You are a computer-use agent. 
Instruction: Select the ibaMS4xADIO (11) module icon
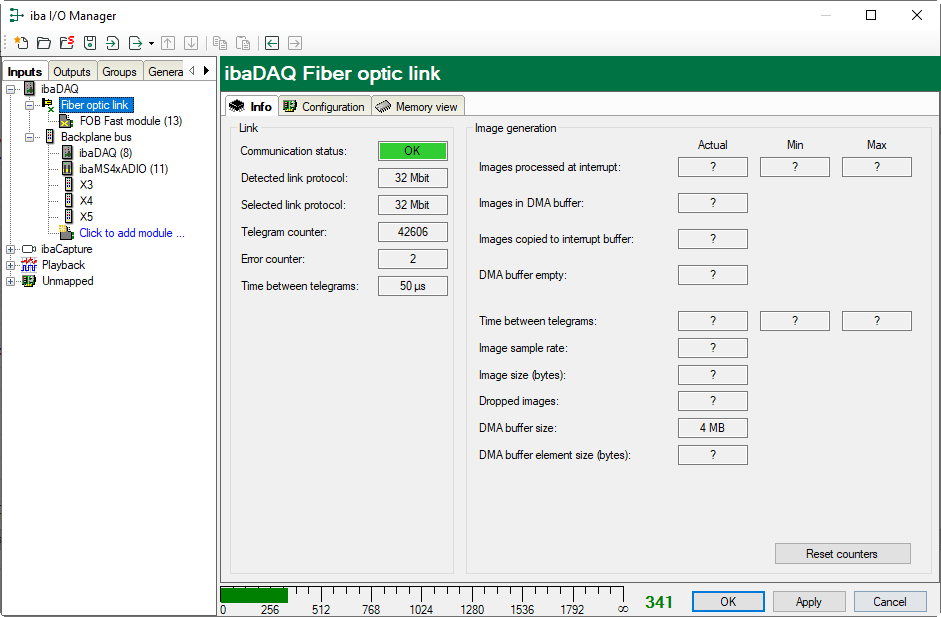pyautogui.click(x=68, y=169)
